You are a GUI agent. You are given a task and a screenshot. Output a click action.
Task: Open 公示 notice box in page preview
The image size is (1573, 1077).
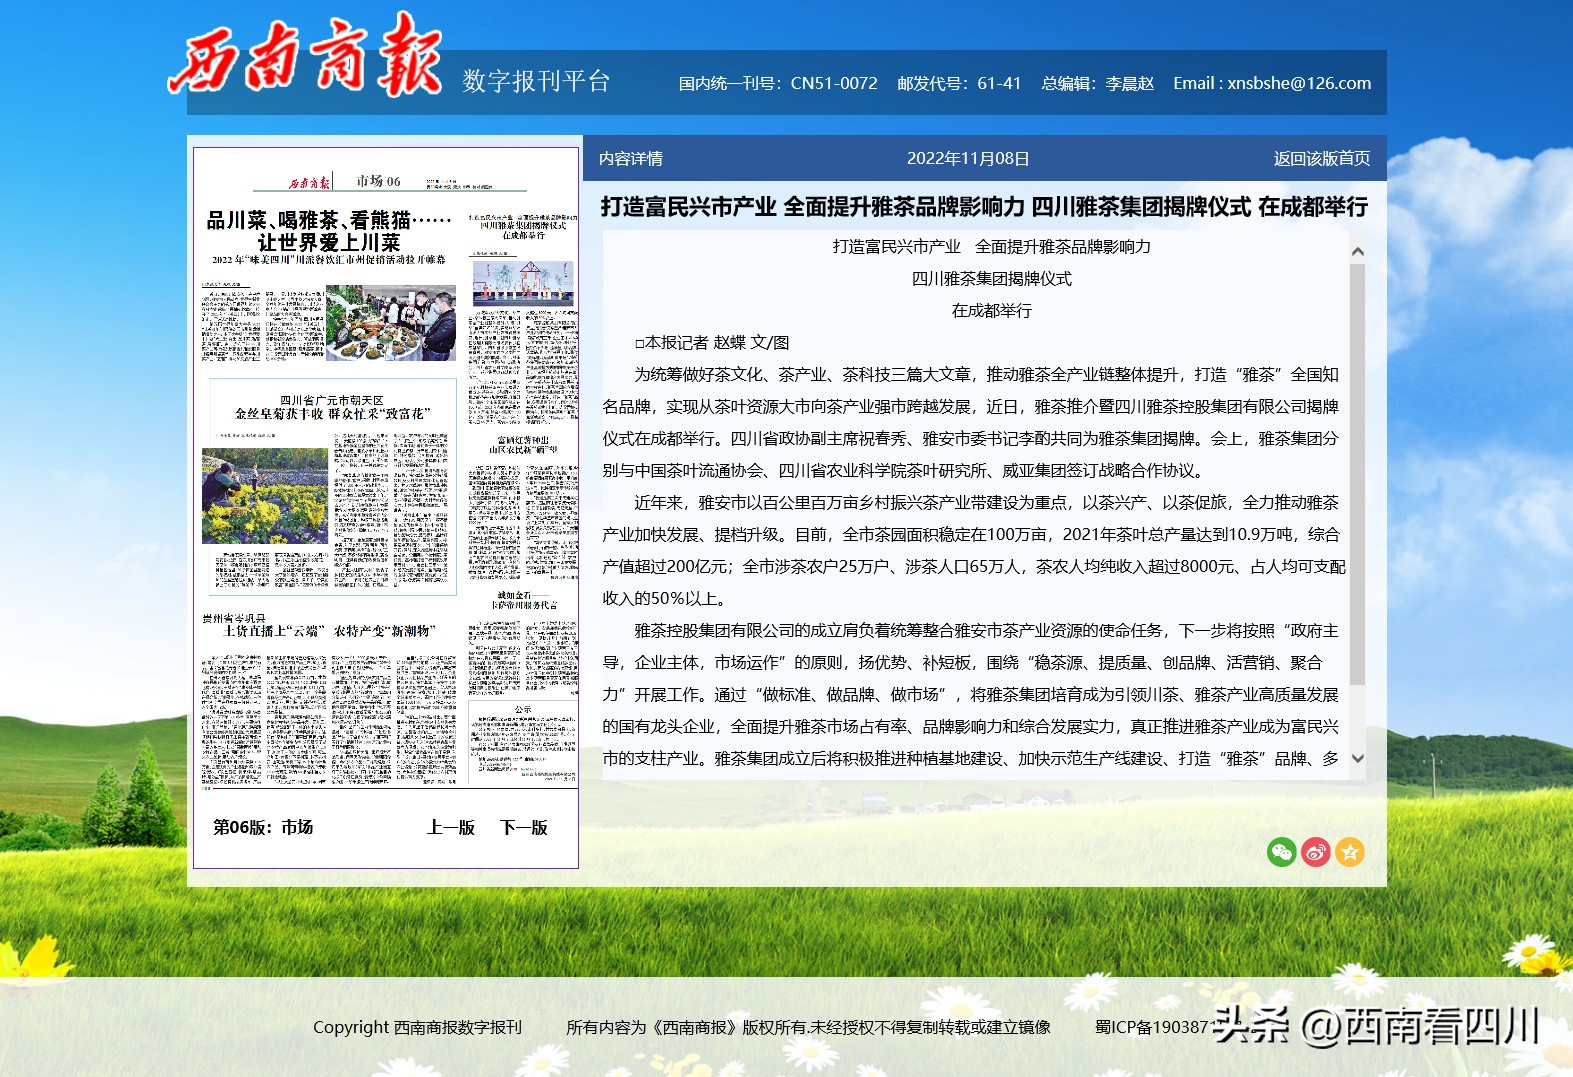tap(523, 743)
